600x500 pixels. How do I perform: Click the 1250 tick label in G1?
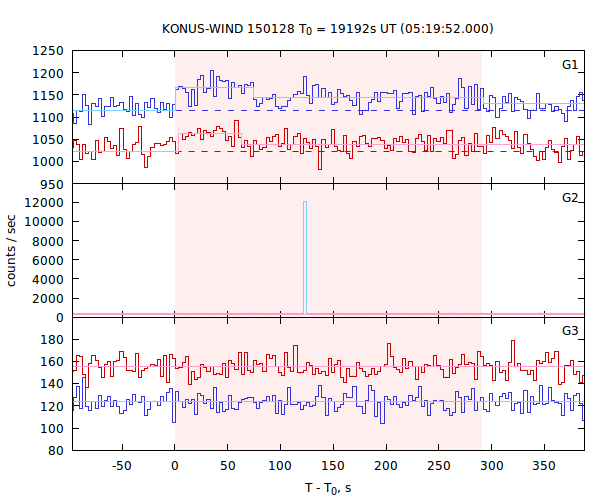point(48,51)
